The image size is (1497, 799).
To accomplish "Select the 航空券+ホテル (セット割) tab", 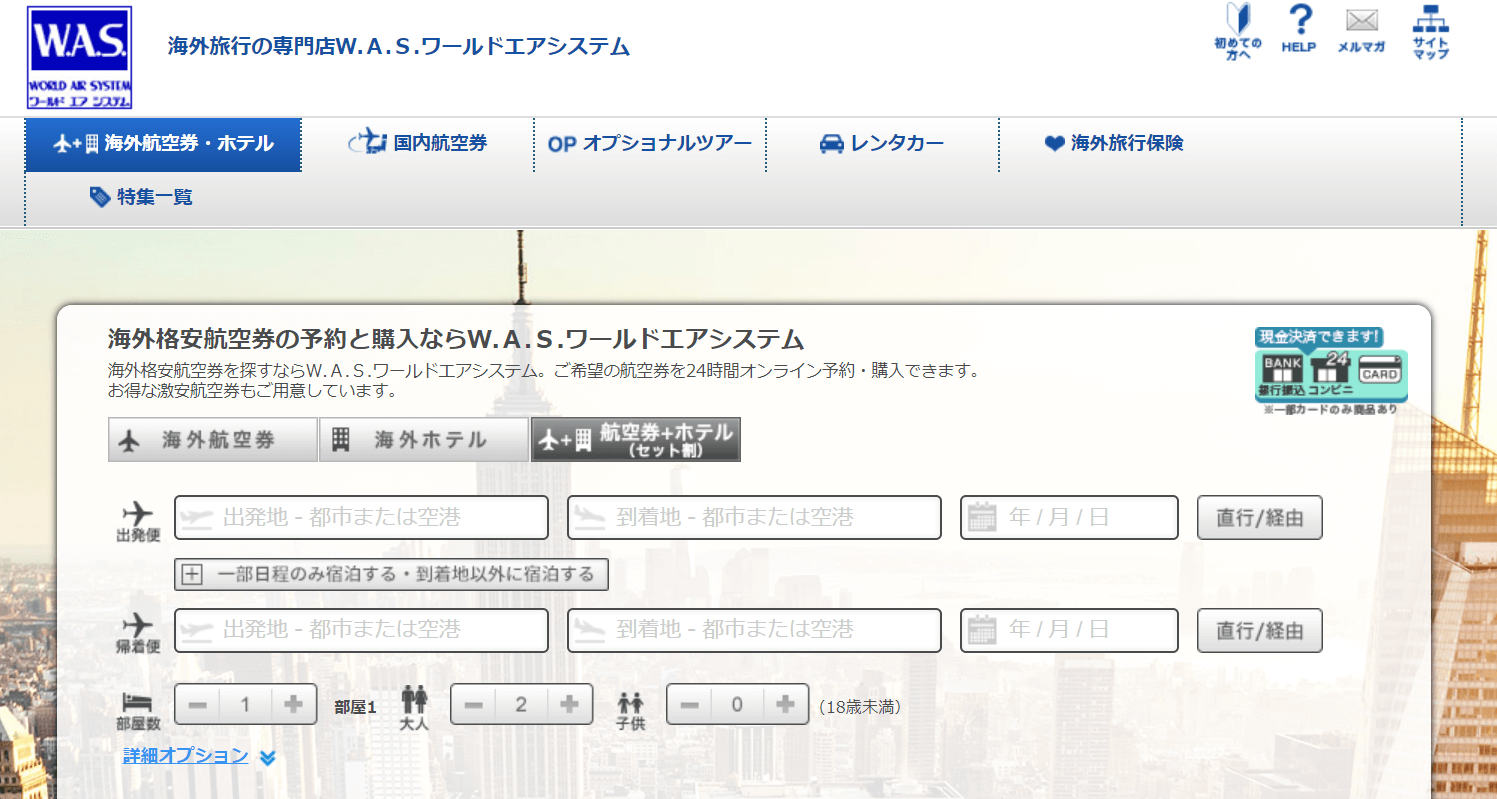I will (x=636, y=440).
